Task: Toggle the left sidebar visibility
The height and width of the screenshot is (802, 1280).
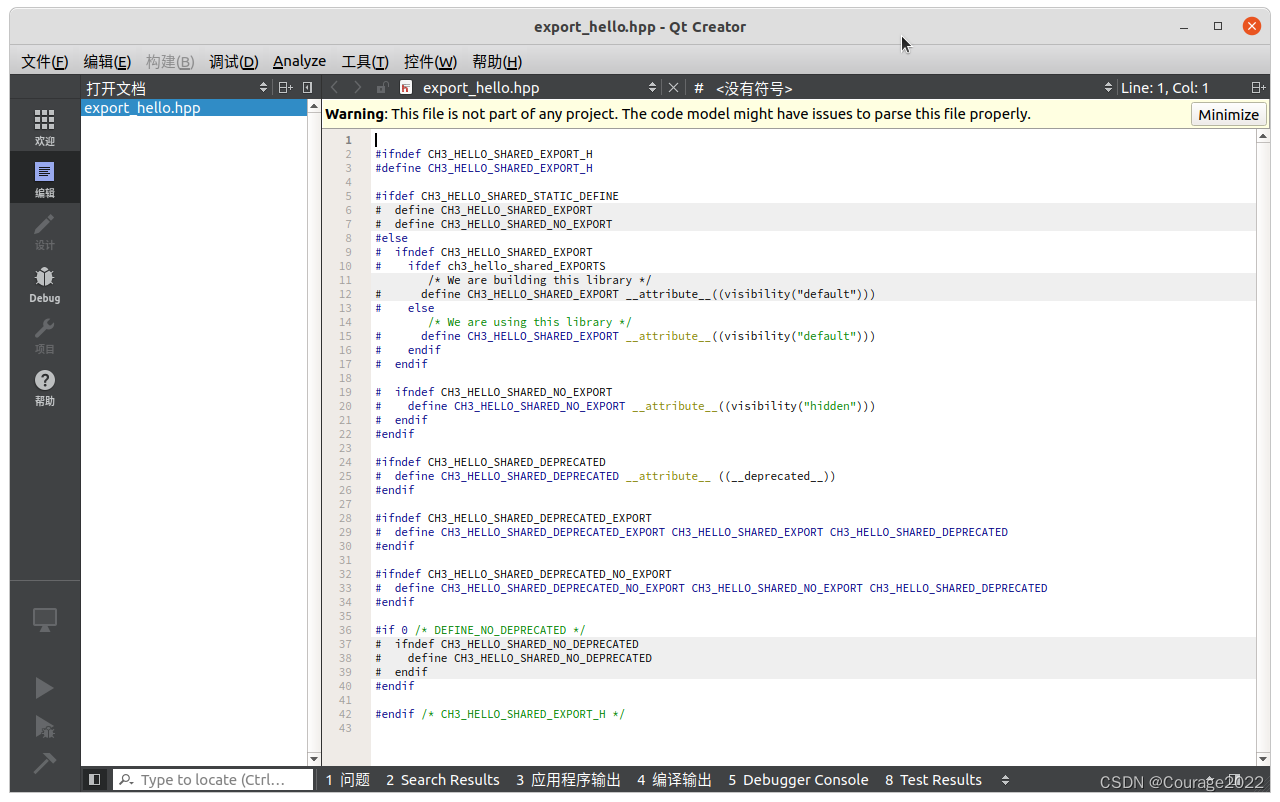Action: 95,780
